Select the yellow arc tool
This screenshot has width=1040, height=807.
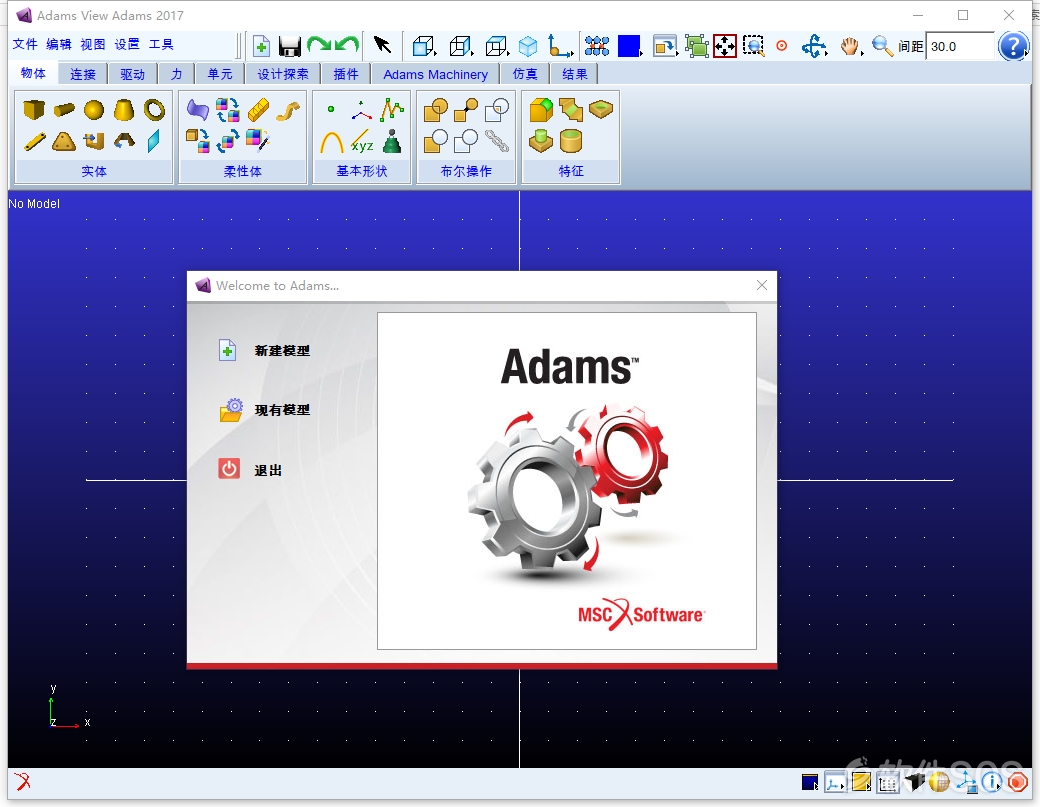pos(332,141)
